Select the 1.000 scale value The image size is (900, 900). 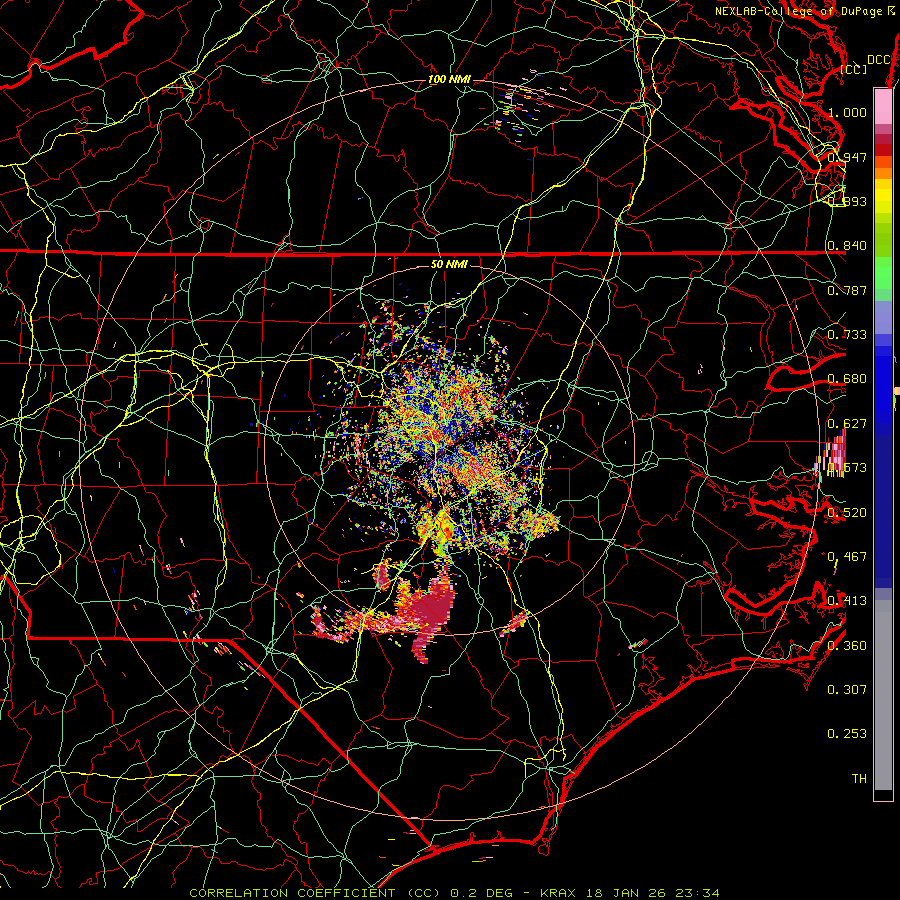pos(847,112)
